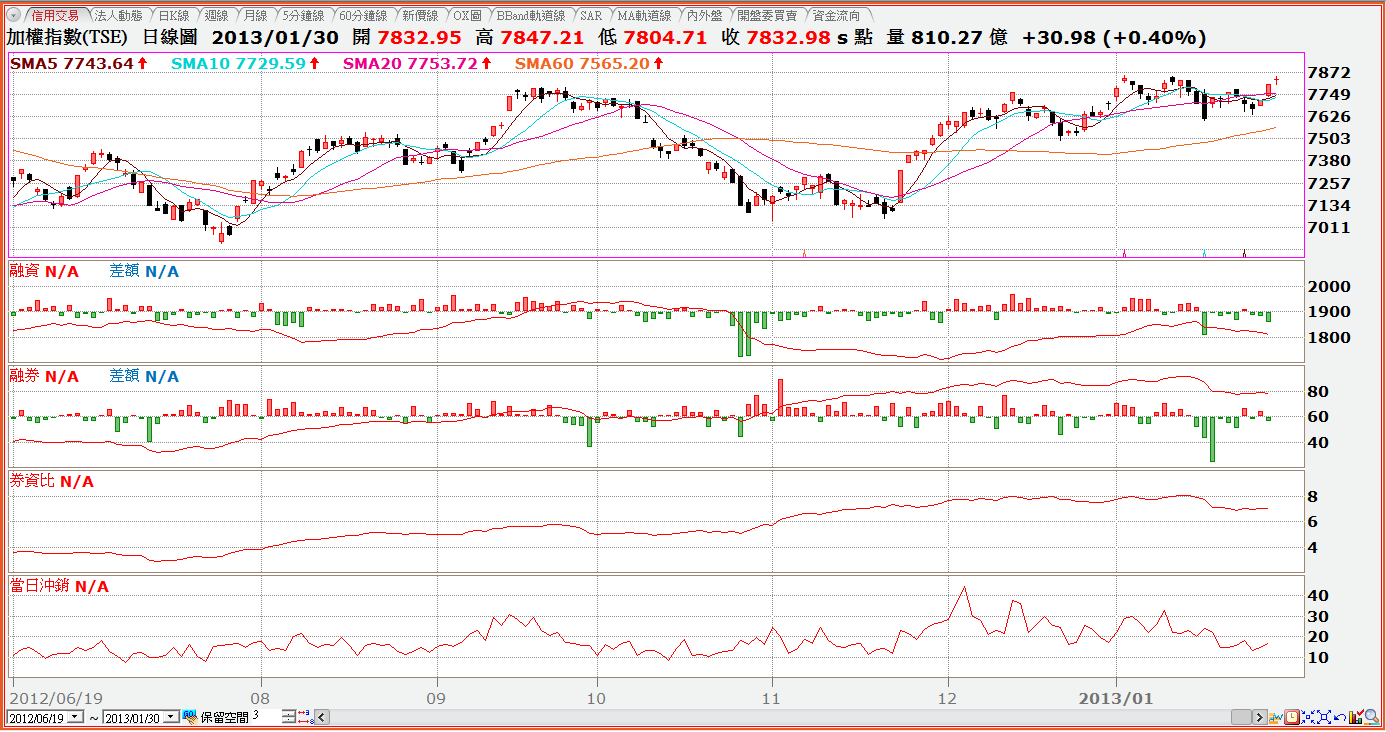Switch to the 內外盤 tab
This screenshot has height=732, width=1386.
tap(705, 16)
